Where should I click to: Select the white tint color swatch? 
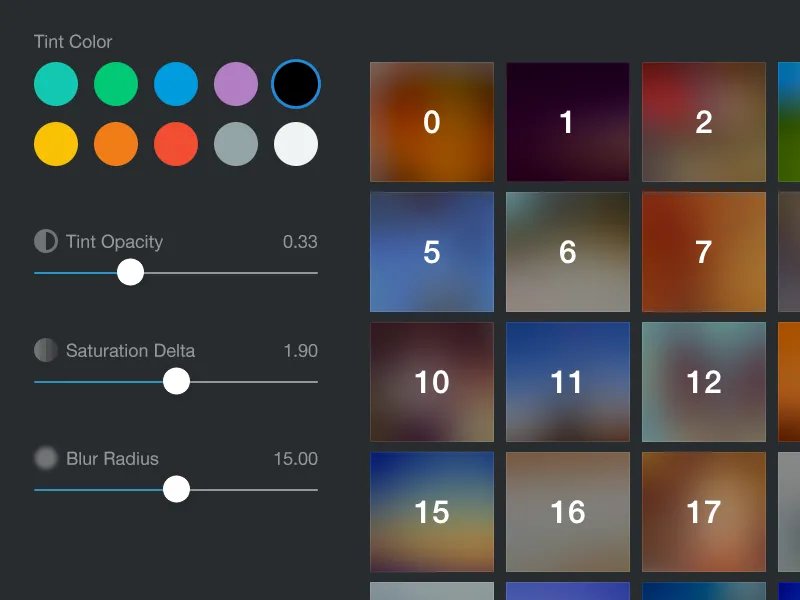(296, 144)
